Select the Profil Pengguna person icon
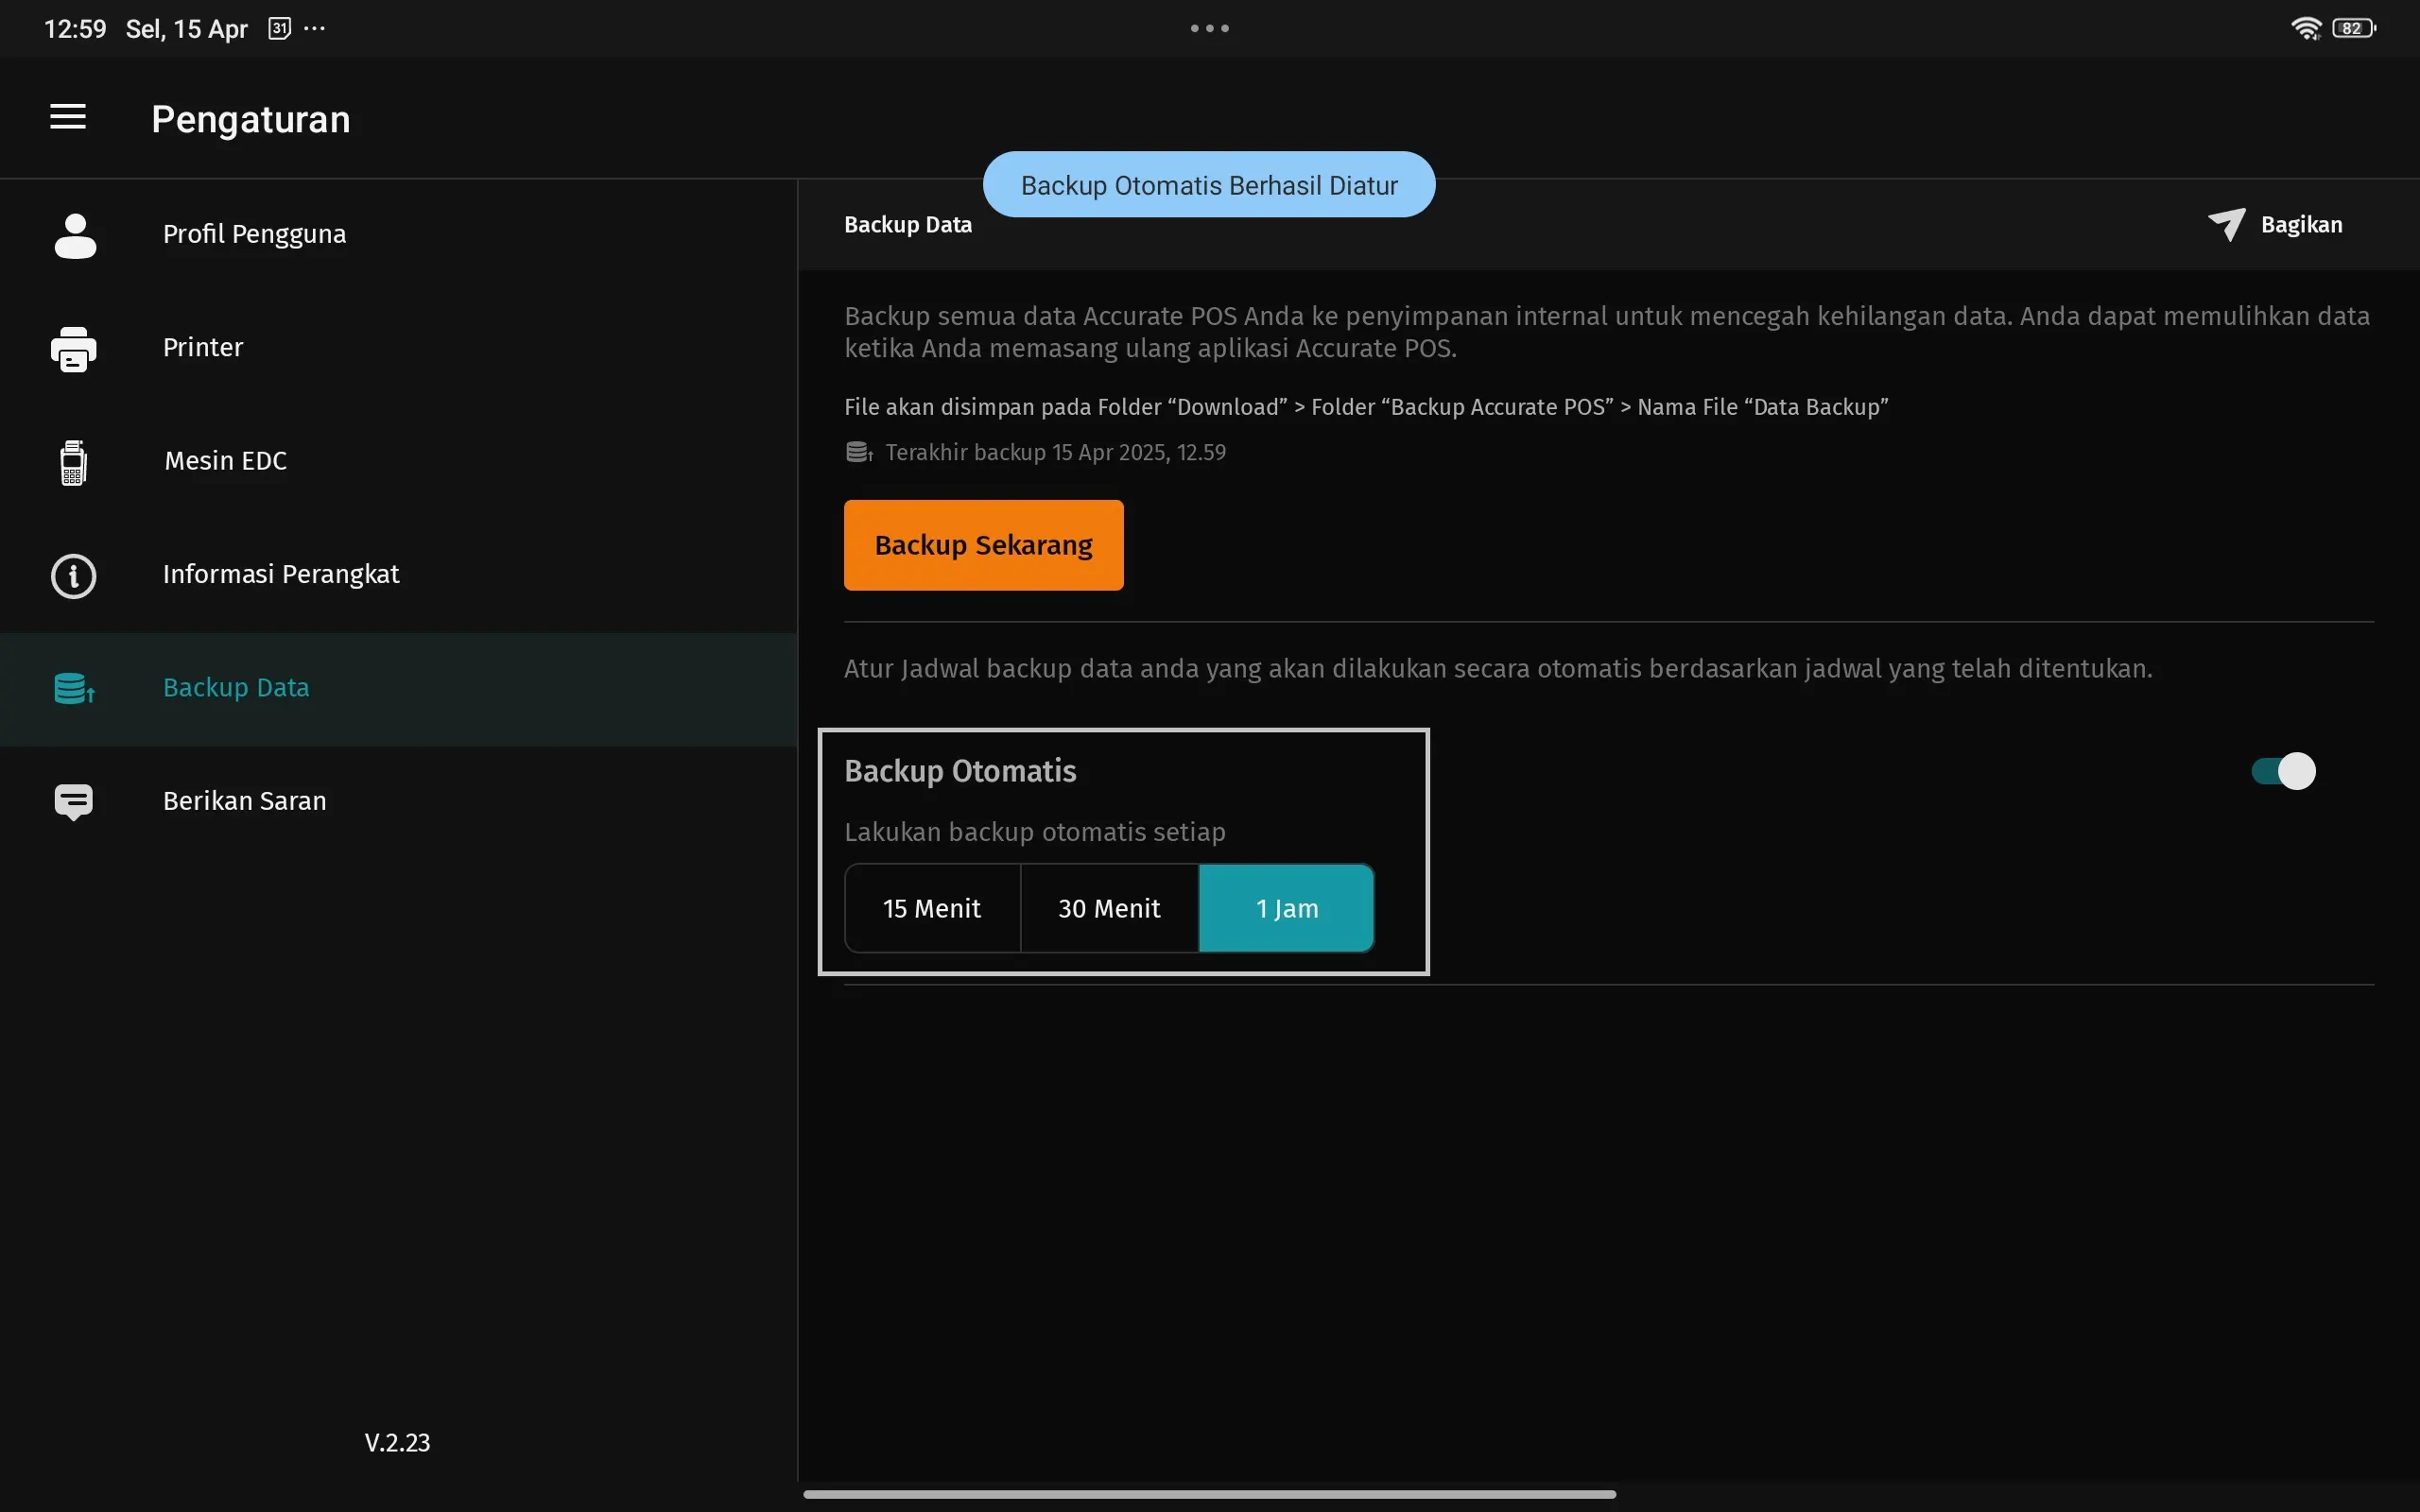 coord(74,234)
